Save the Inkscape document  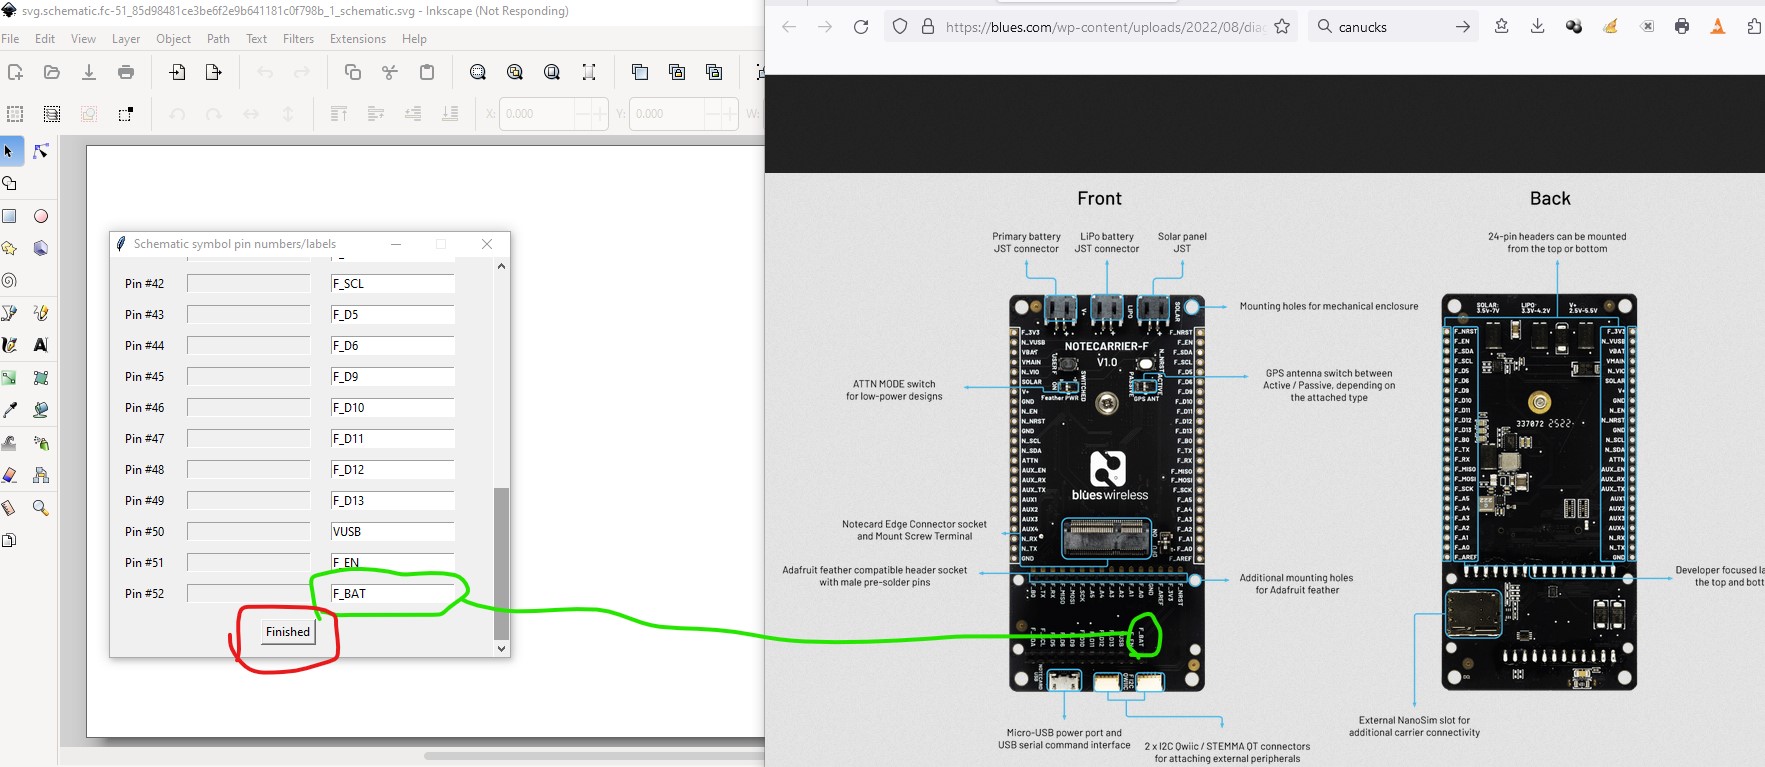[x=89, y=72]
